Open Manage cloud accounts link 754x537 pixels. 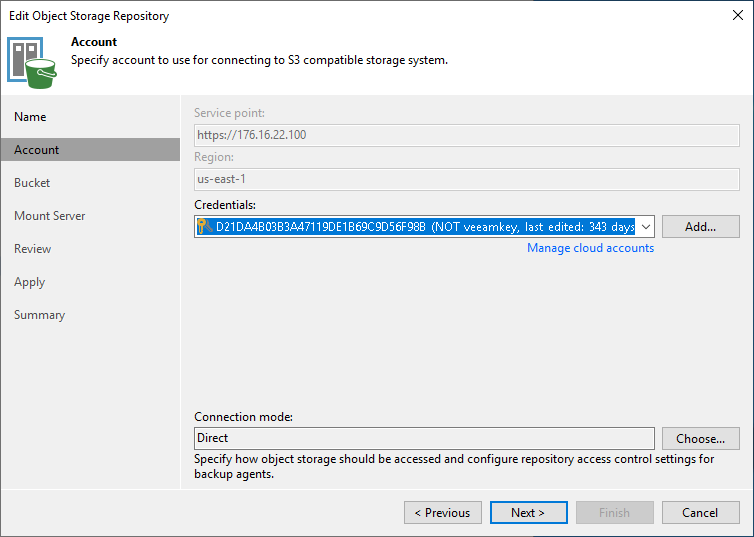coord(590,248)
